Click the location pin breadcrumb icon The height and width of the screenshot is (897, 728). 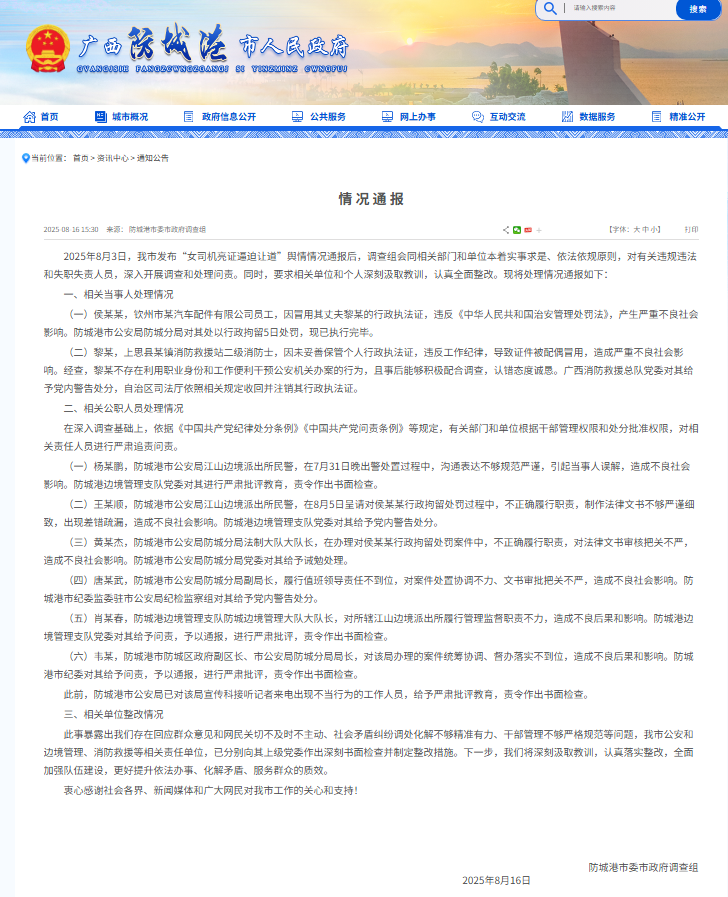click(x=25, y=158)
